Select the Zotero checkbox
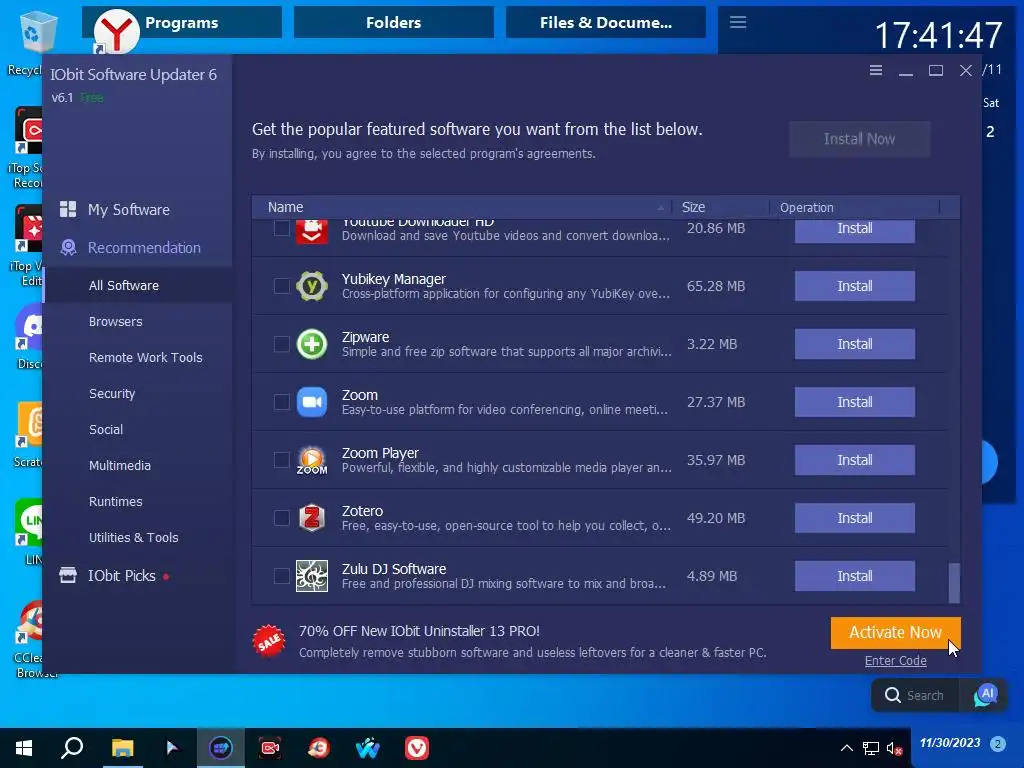The image size is (1024, 768). tap(281, 518)
